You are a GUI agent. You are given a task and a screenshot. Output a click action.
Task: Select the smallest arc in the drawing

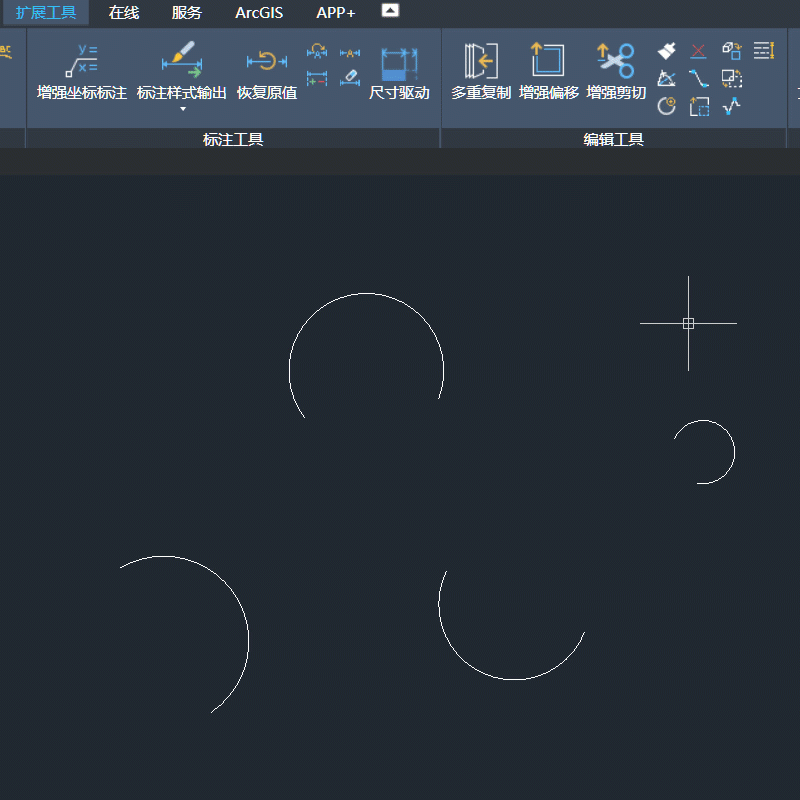734,450
